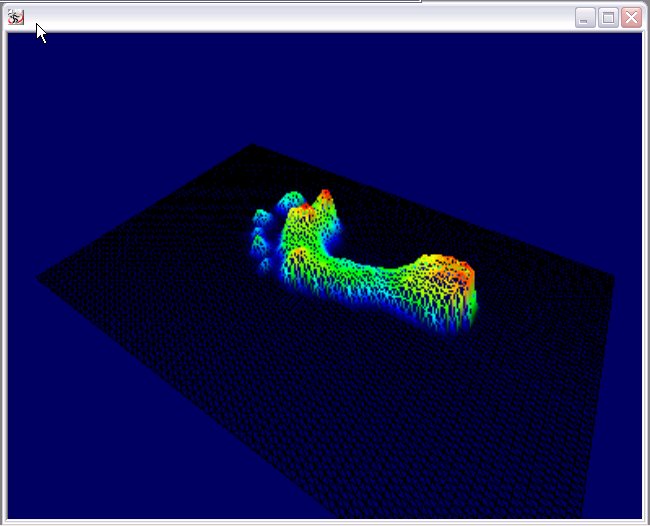Maximize the 3D viewer window
This screenshot has height=526, width=650.
click(608, 18)
